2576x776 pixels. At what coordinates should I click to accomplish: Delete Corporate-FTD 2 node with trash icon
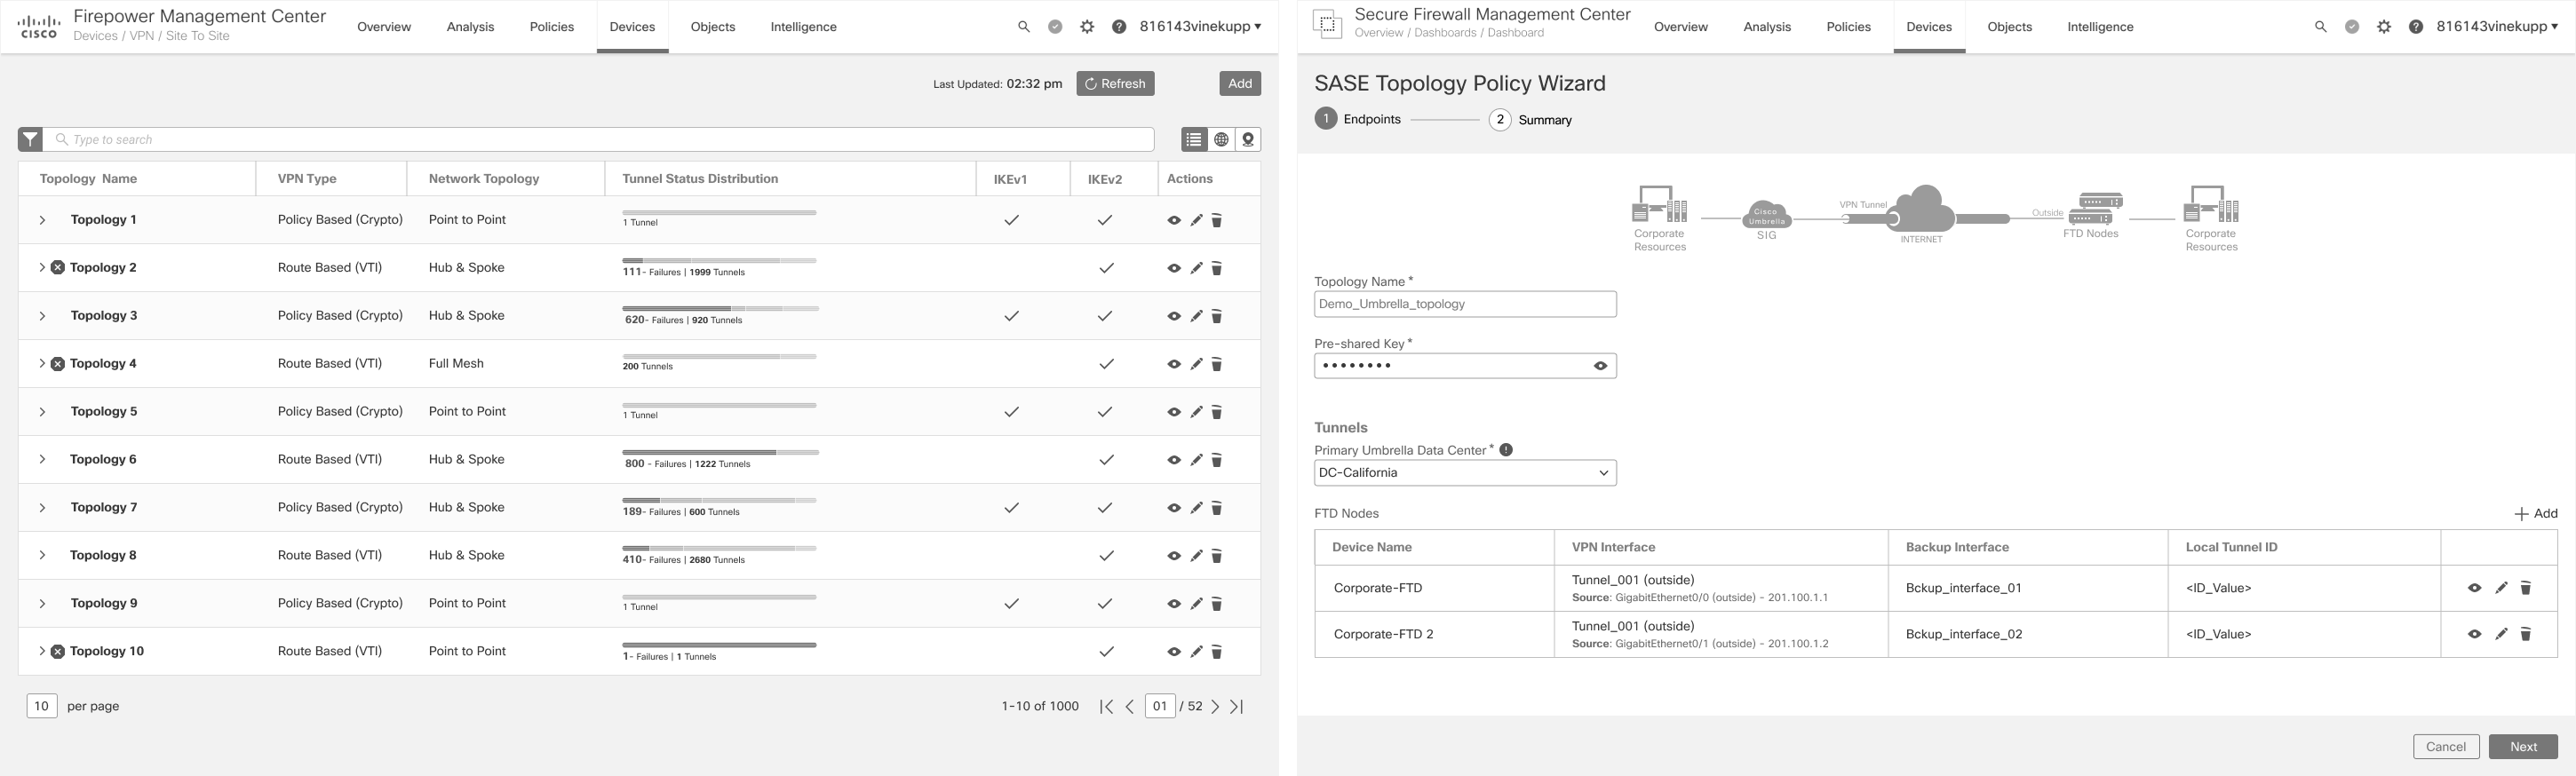(2525, 634)
